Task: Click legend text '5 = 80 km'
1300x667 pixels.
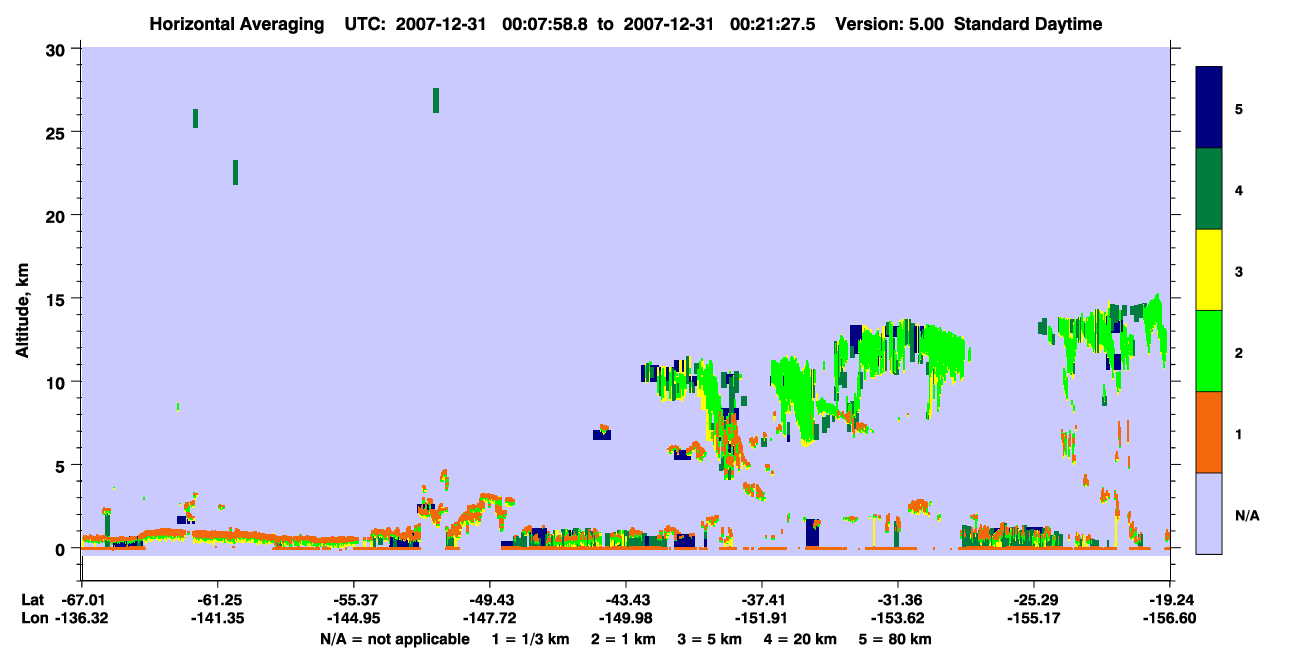Action: 893,639
